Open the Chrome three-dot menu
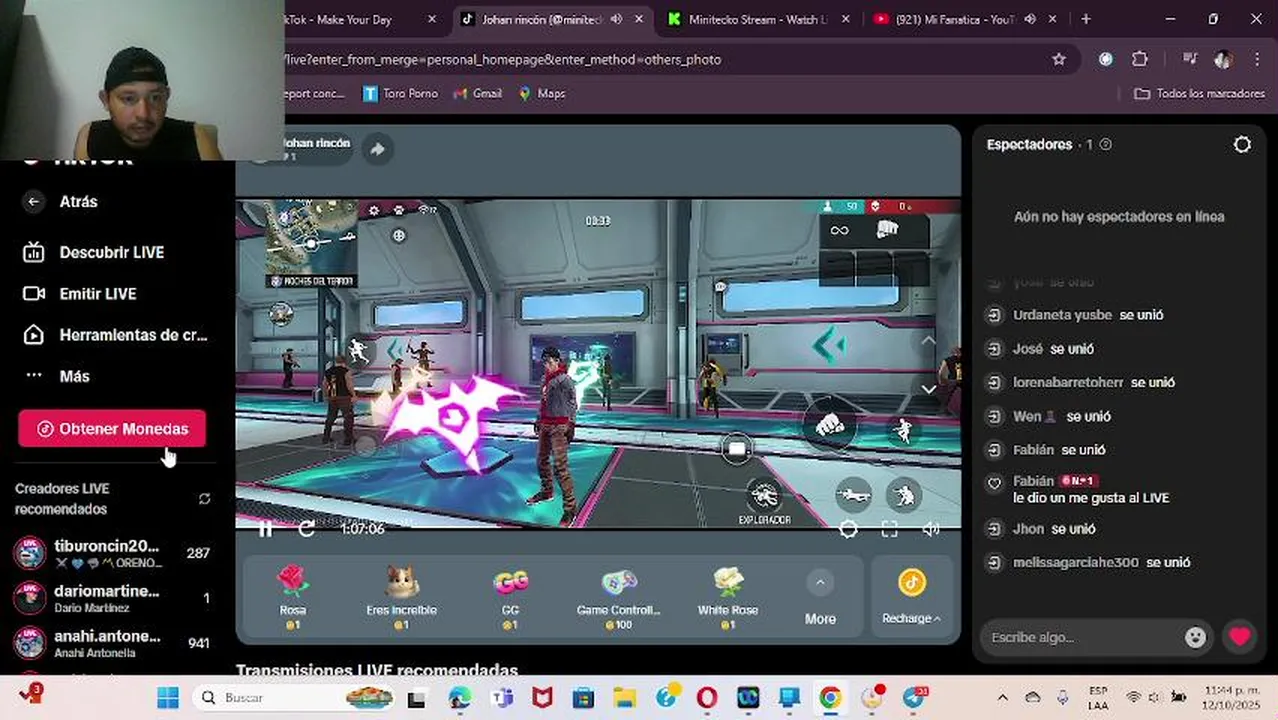The height and width of the screenshot is (720, 1278). 1258,59
